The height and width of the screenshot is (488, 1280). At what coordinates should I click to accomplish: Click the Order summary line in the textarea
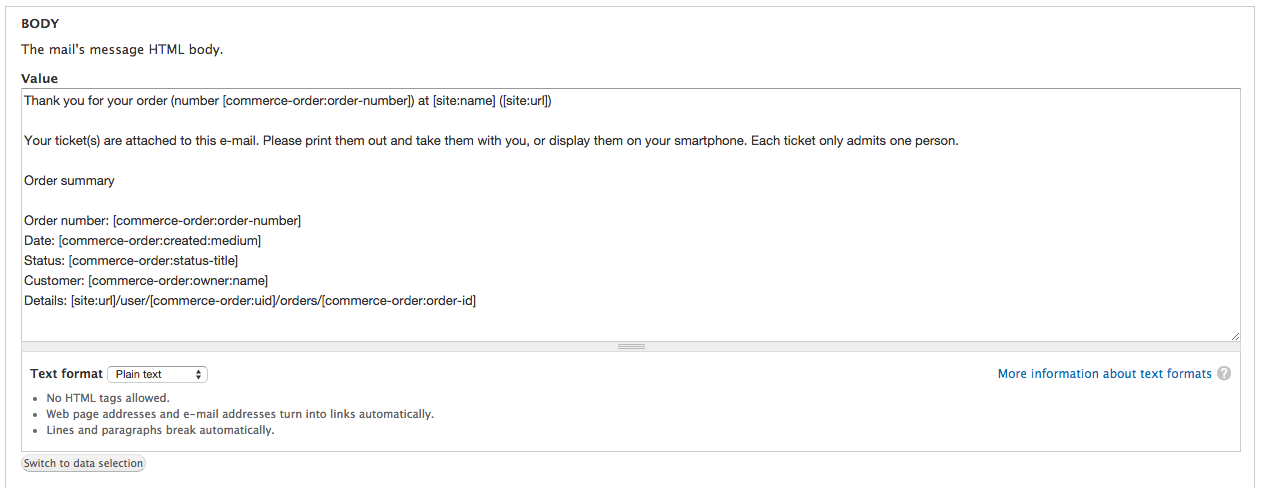(69, 181)
